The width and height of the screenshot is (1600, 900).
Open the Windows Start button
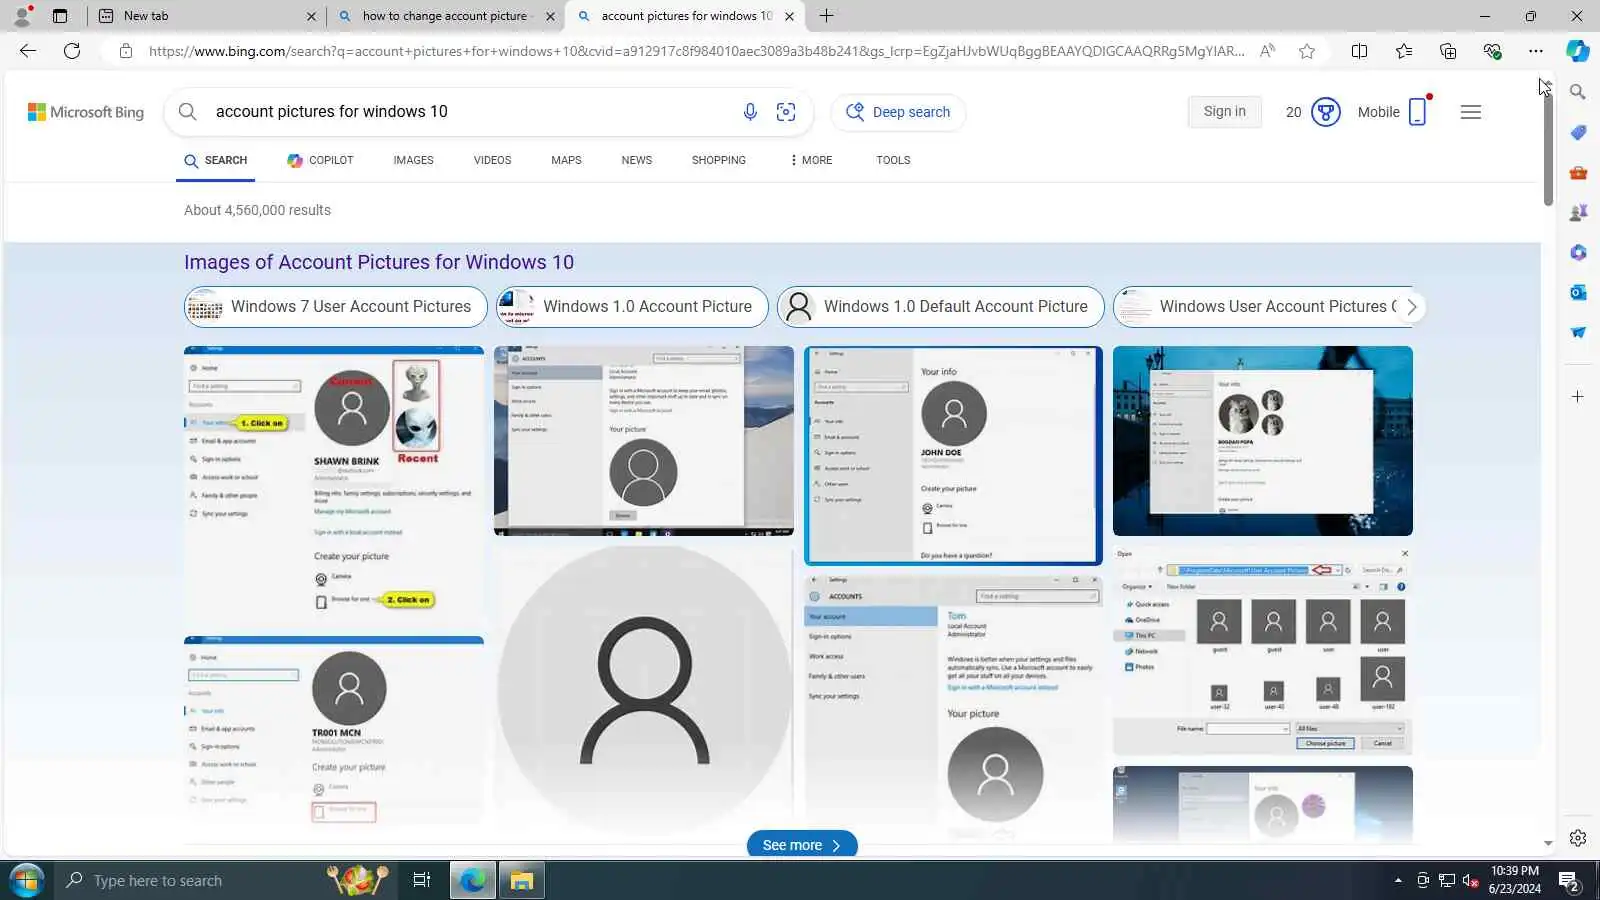pyautogui.click(x=26, y=881)
